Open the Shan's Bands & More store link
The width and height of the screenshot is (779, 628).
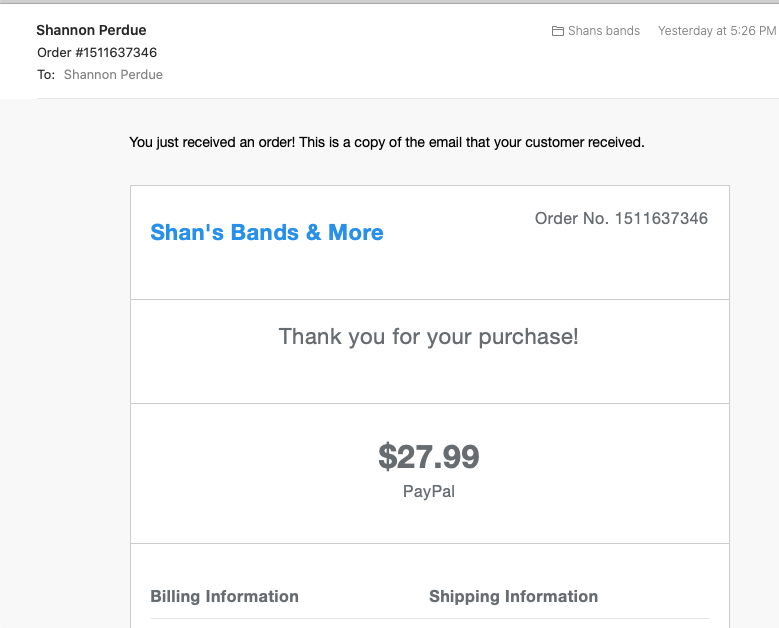click(x=266, y=233)
